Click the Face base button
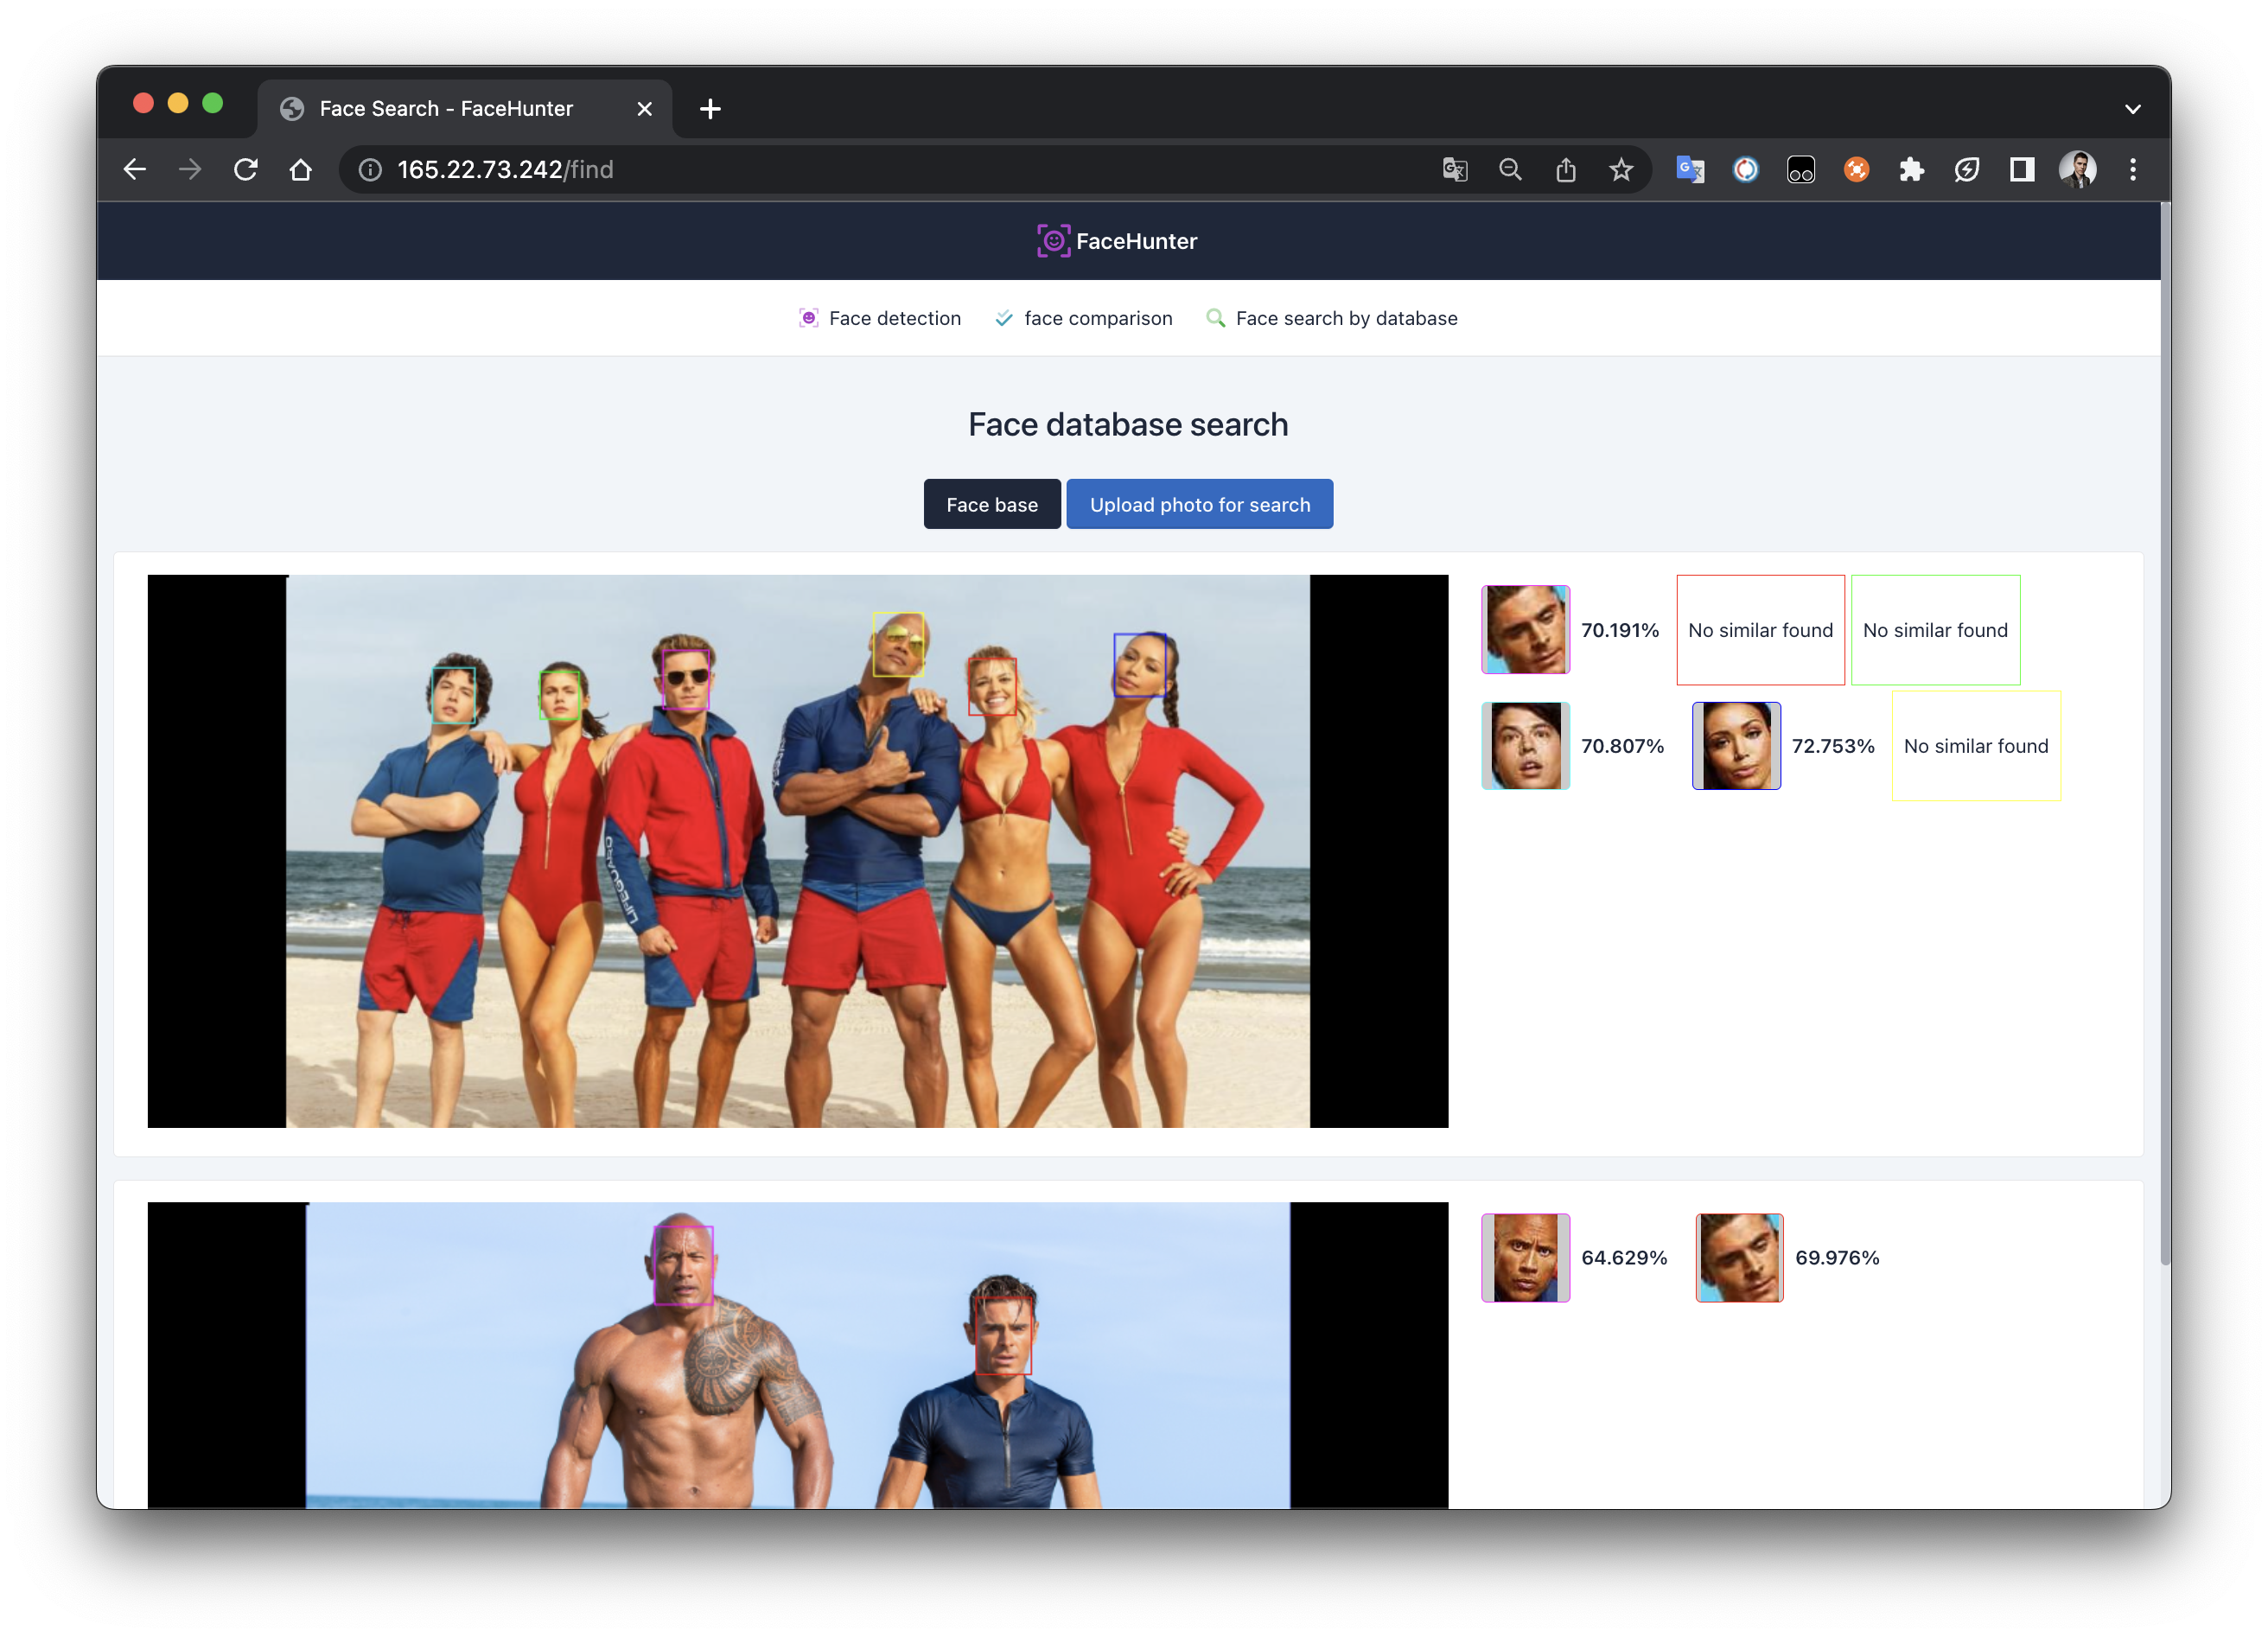The image size is (2268, 1637). tap(992, 504)
